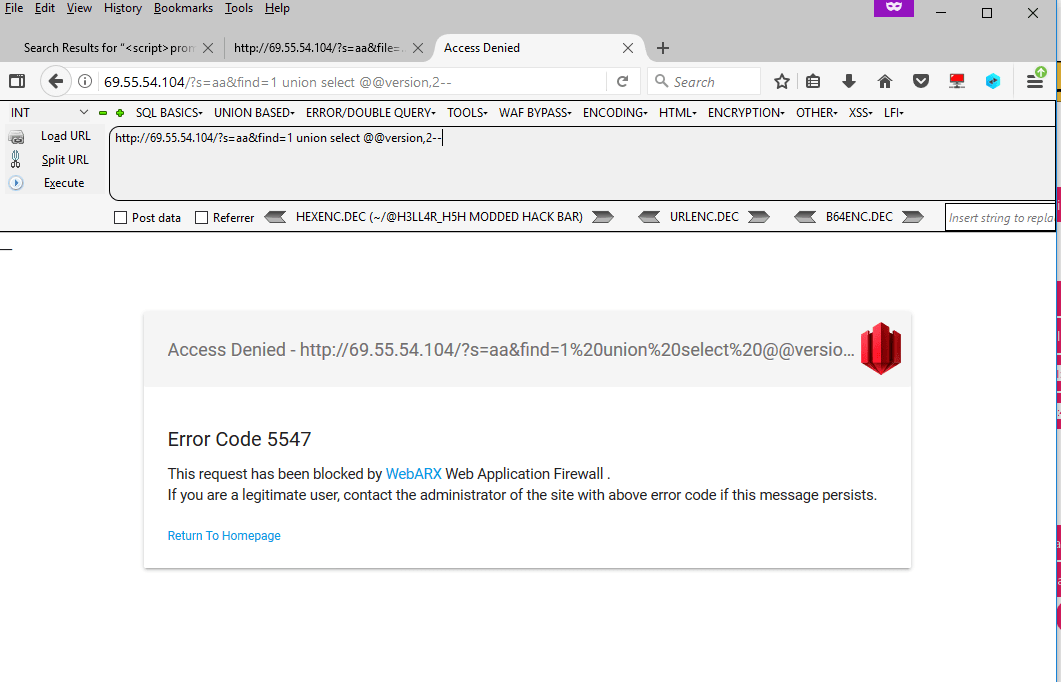Screen dimensions: 1061x682
Task: Expand the ENCODING menu
Action: point(615,113)
